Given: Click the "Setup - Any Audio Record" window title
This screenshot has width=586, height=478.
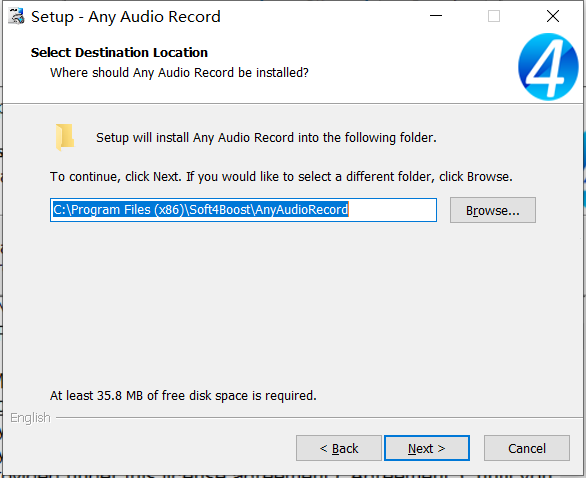Looking at the screenshot, I should pyautogui.click(x=126, y=17).
